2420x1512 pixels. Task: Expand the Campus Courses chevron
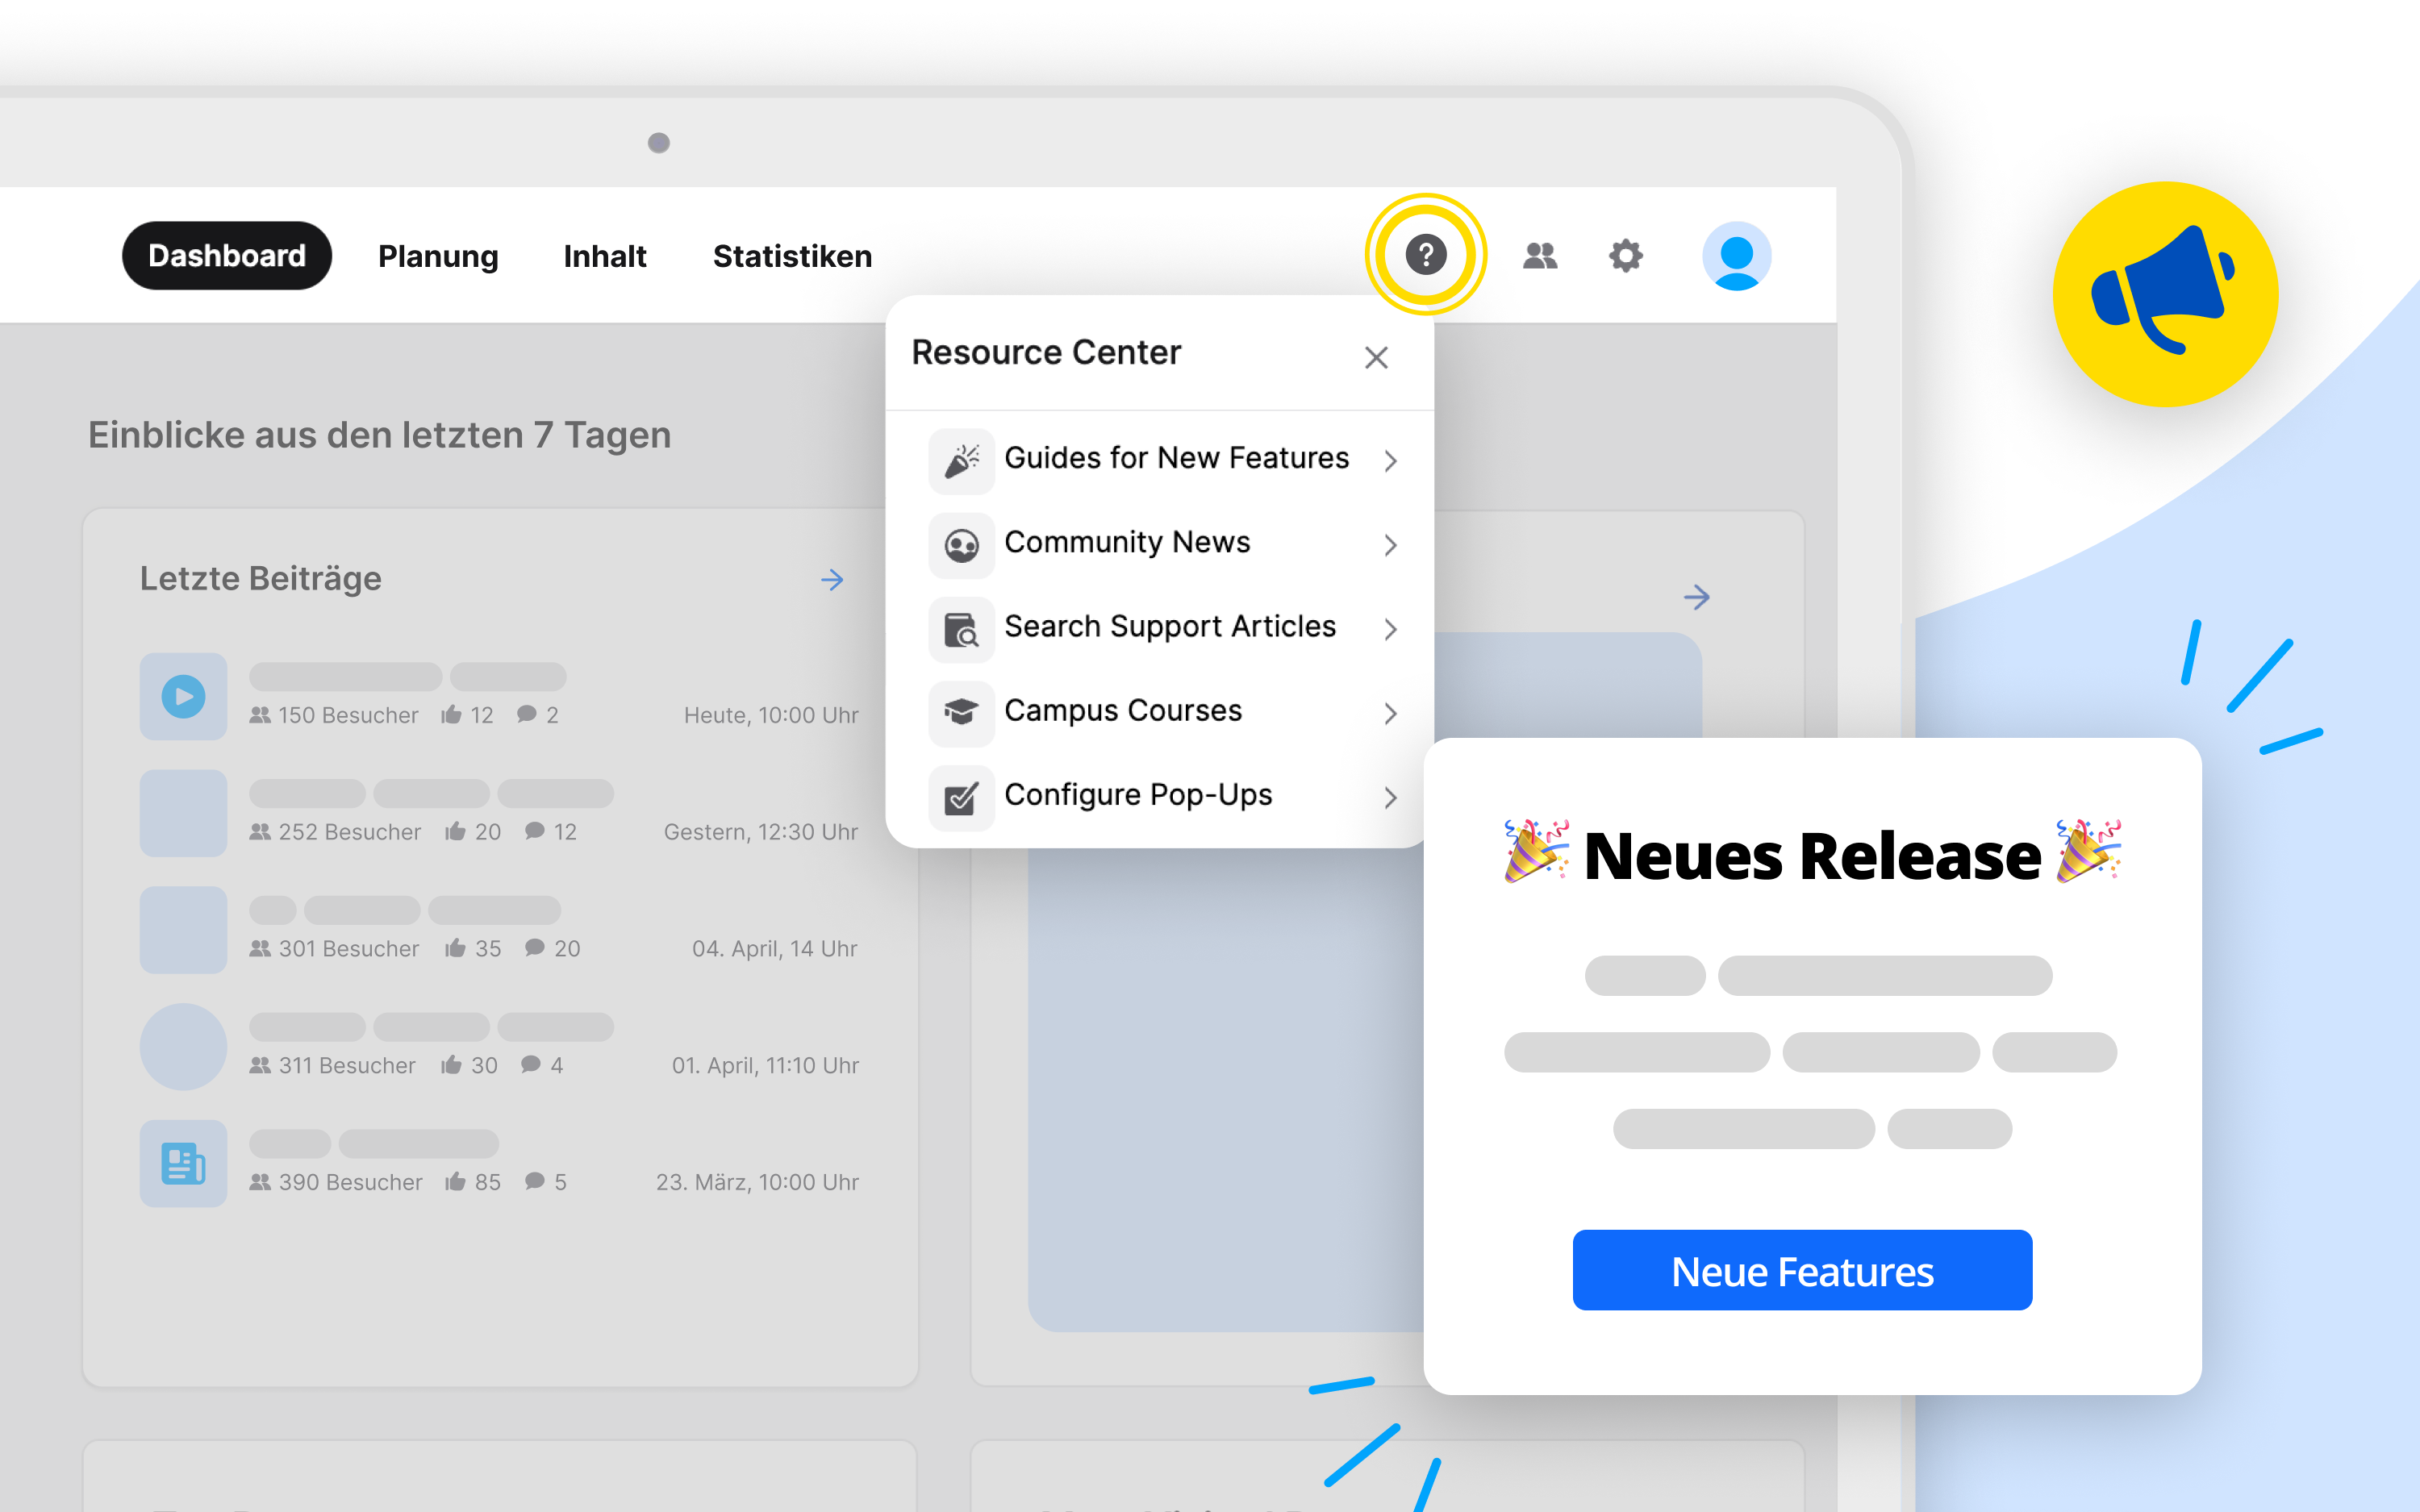point(1390,712)
